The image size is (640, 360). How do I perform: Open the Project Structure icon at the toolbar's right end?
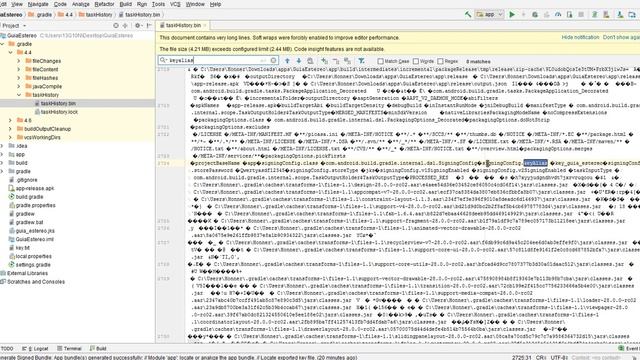coord(632,14)
